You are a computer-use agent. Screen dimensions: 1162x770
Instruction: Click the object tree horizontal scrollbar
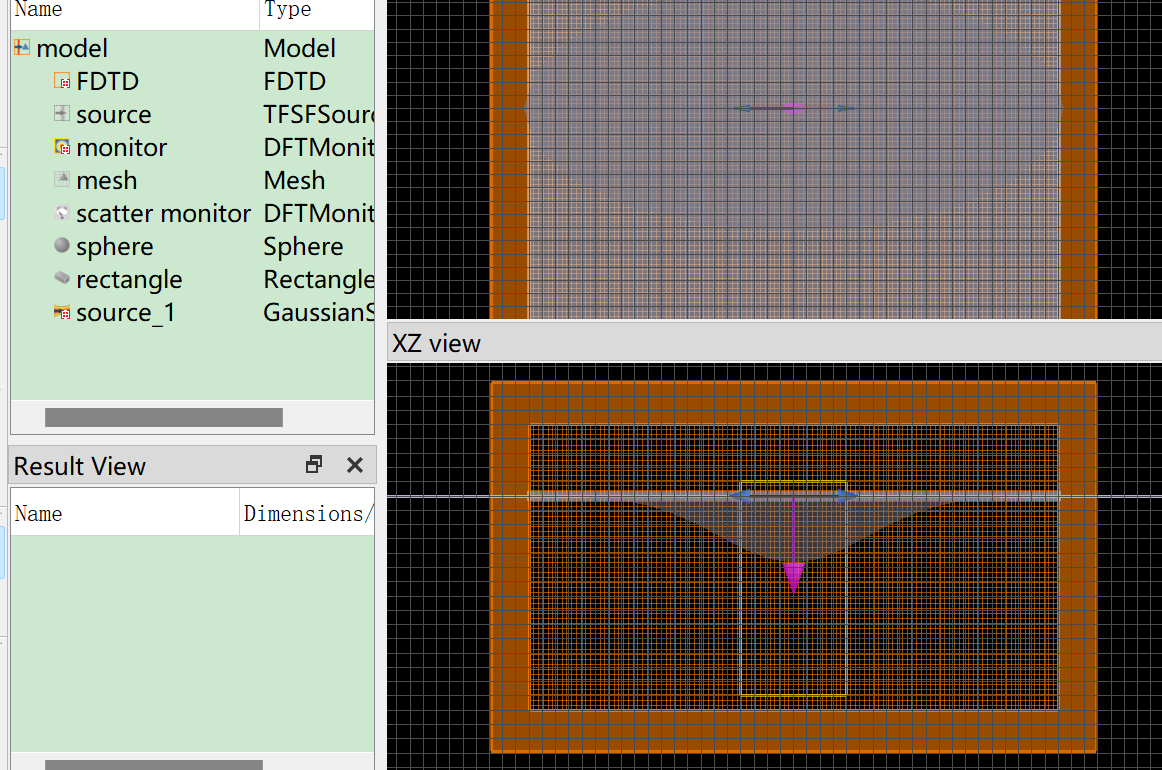click(163, 417)
